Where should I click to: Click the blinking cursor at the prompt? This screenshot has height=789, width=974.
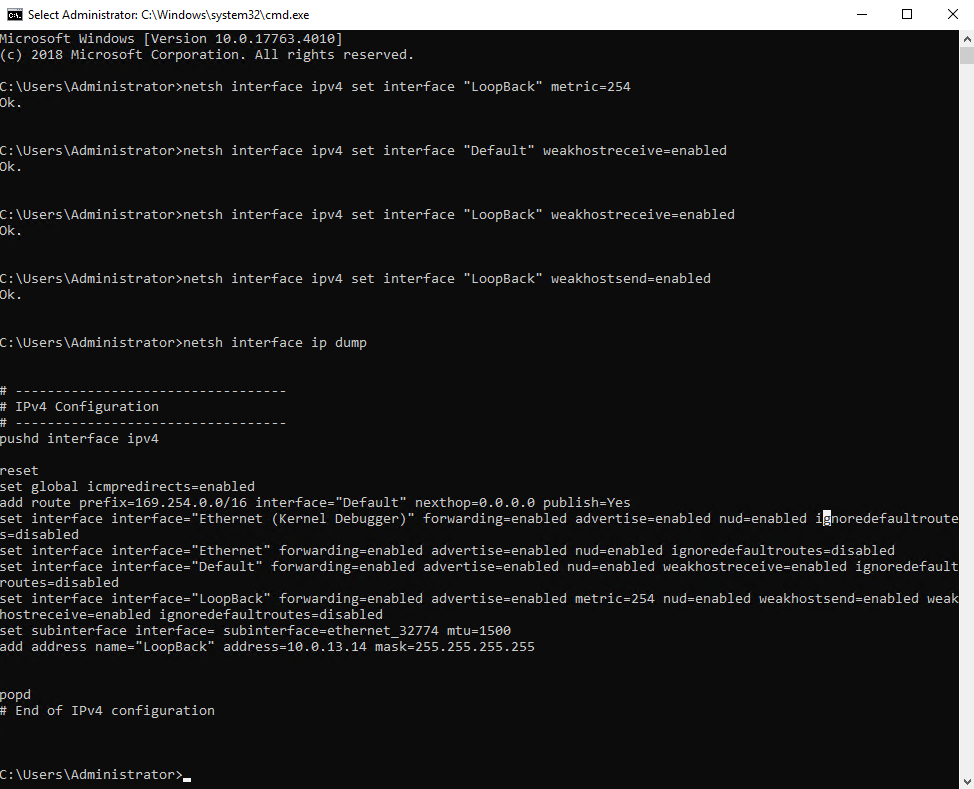(184, 777)
